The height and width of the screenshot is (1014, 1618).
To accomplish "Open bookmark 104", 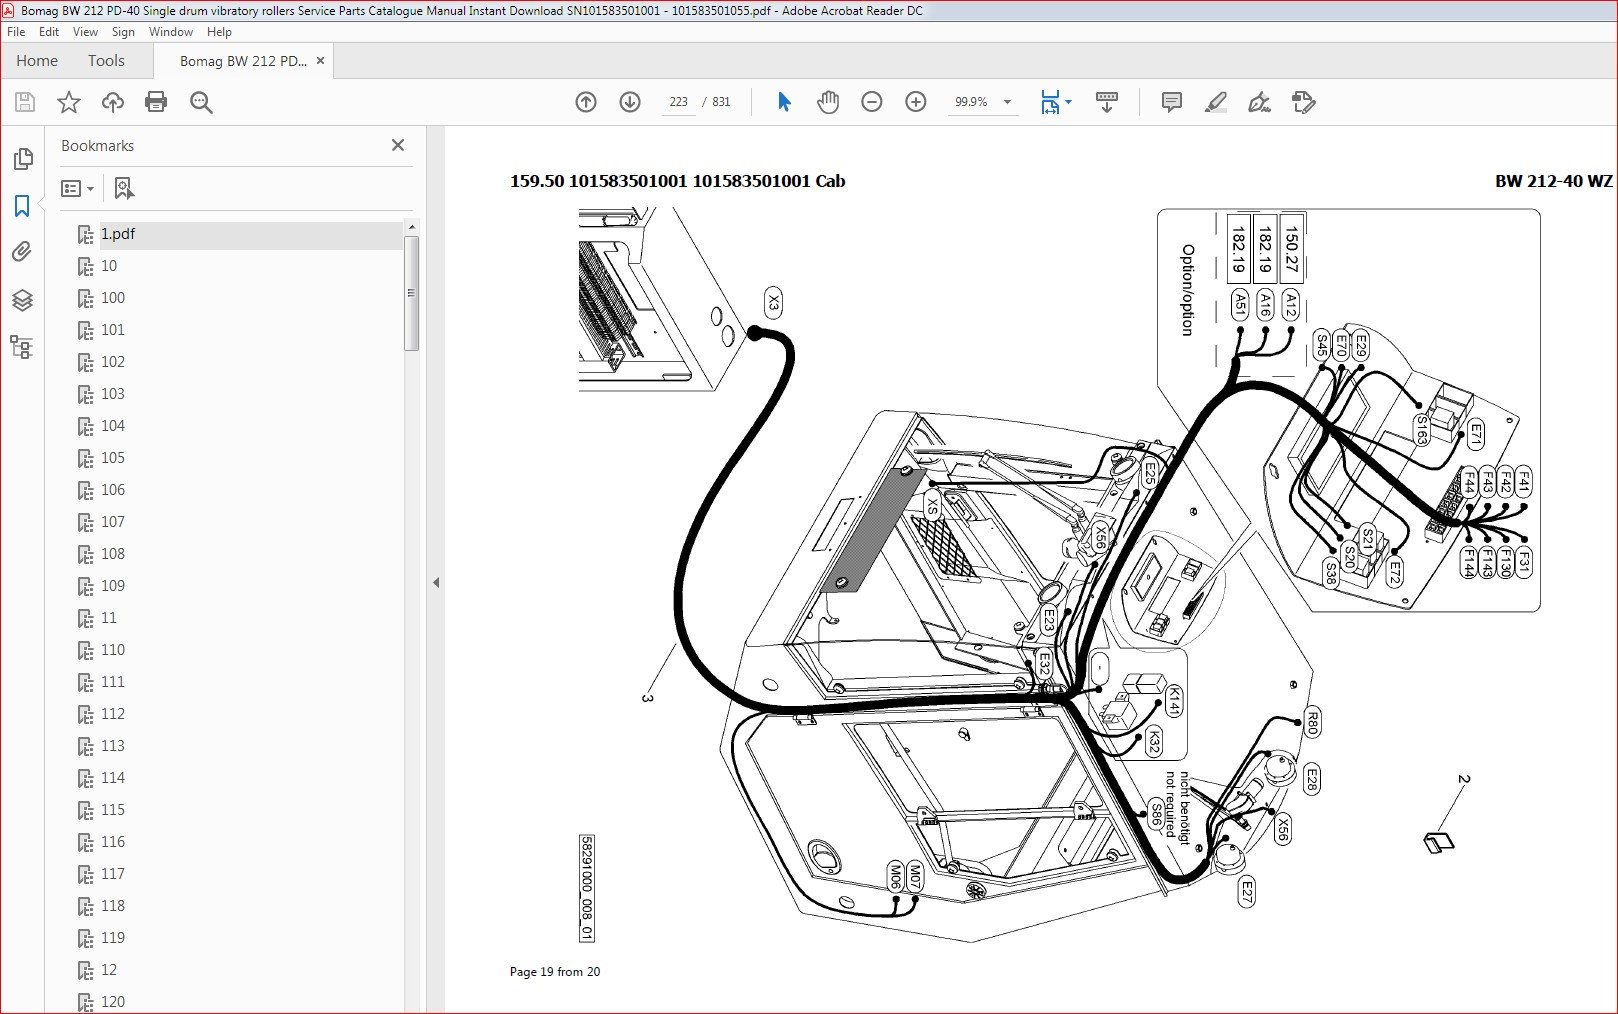I will [x=112, y=426].
